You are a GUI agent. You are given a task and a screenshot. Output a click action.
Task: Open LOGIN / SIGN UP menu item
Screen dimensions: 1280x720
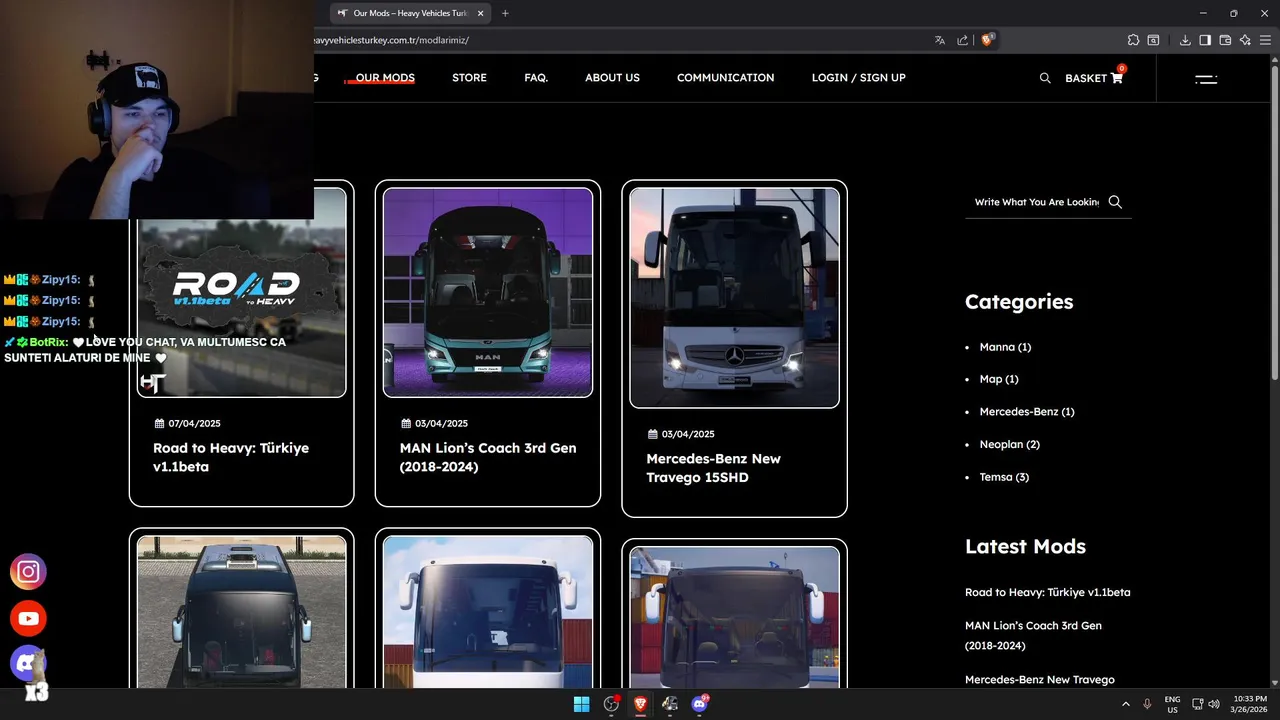coord(858,78)
